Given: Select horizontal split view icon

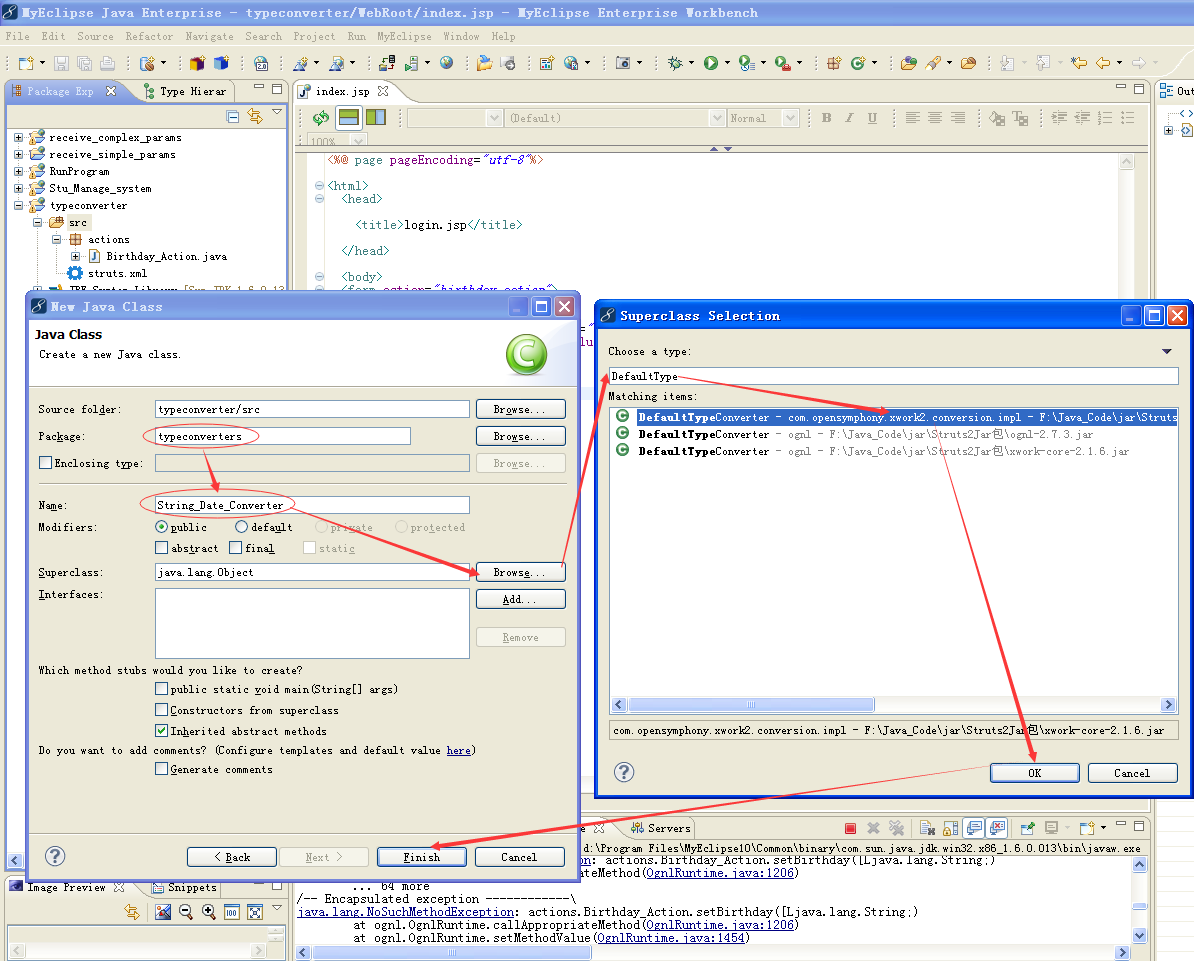Looking at the screenshot, I should point(349,117).
